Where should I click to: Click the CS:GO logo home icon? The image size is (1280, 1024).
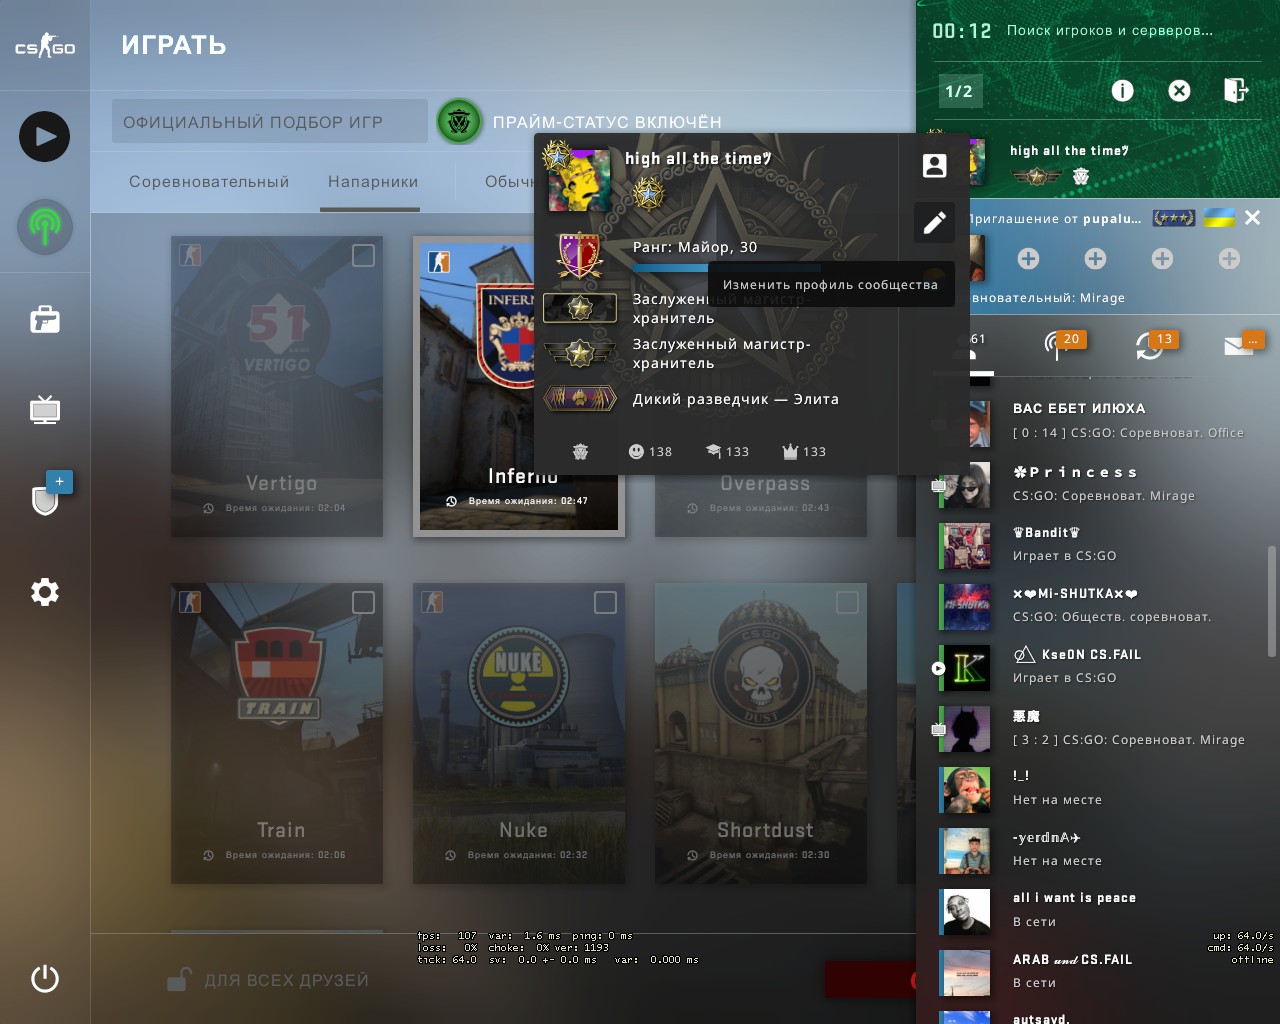tap(45, 46)
